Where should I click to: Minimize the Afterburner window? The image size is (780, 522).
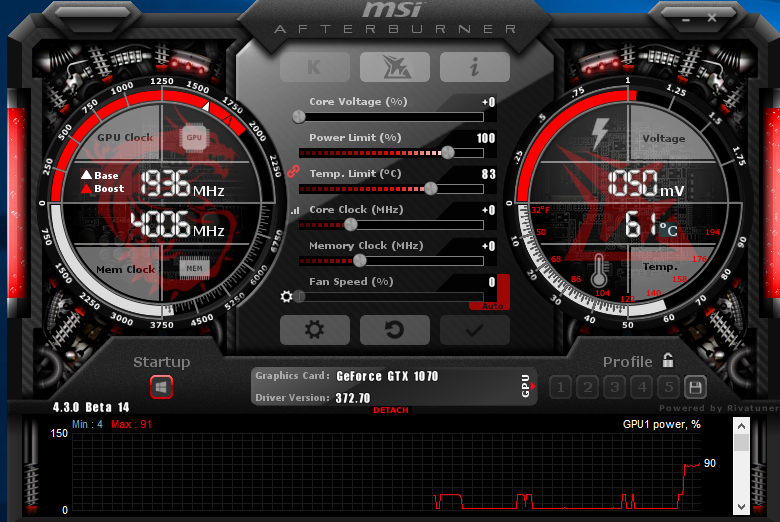pyautogui.click(x=686, y=20)
